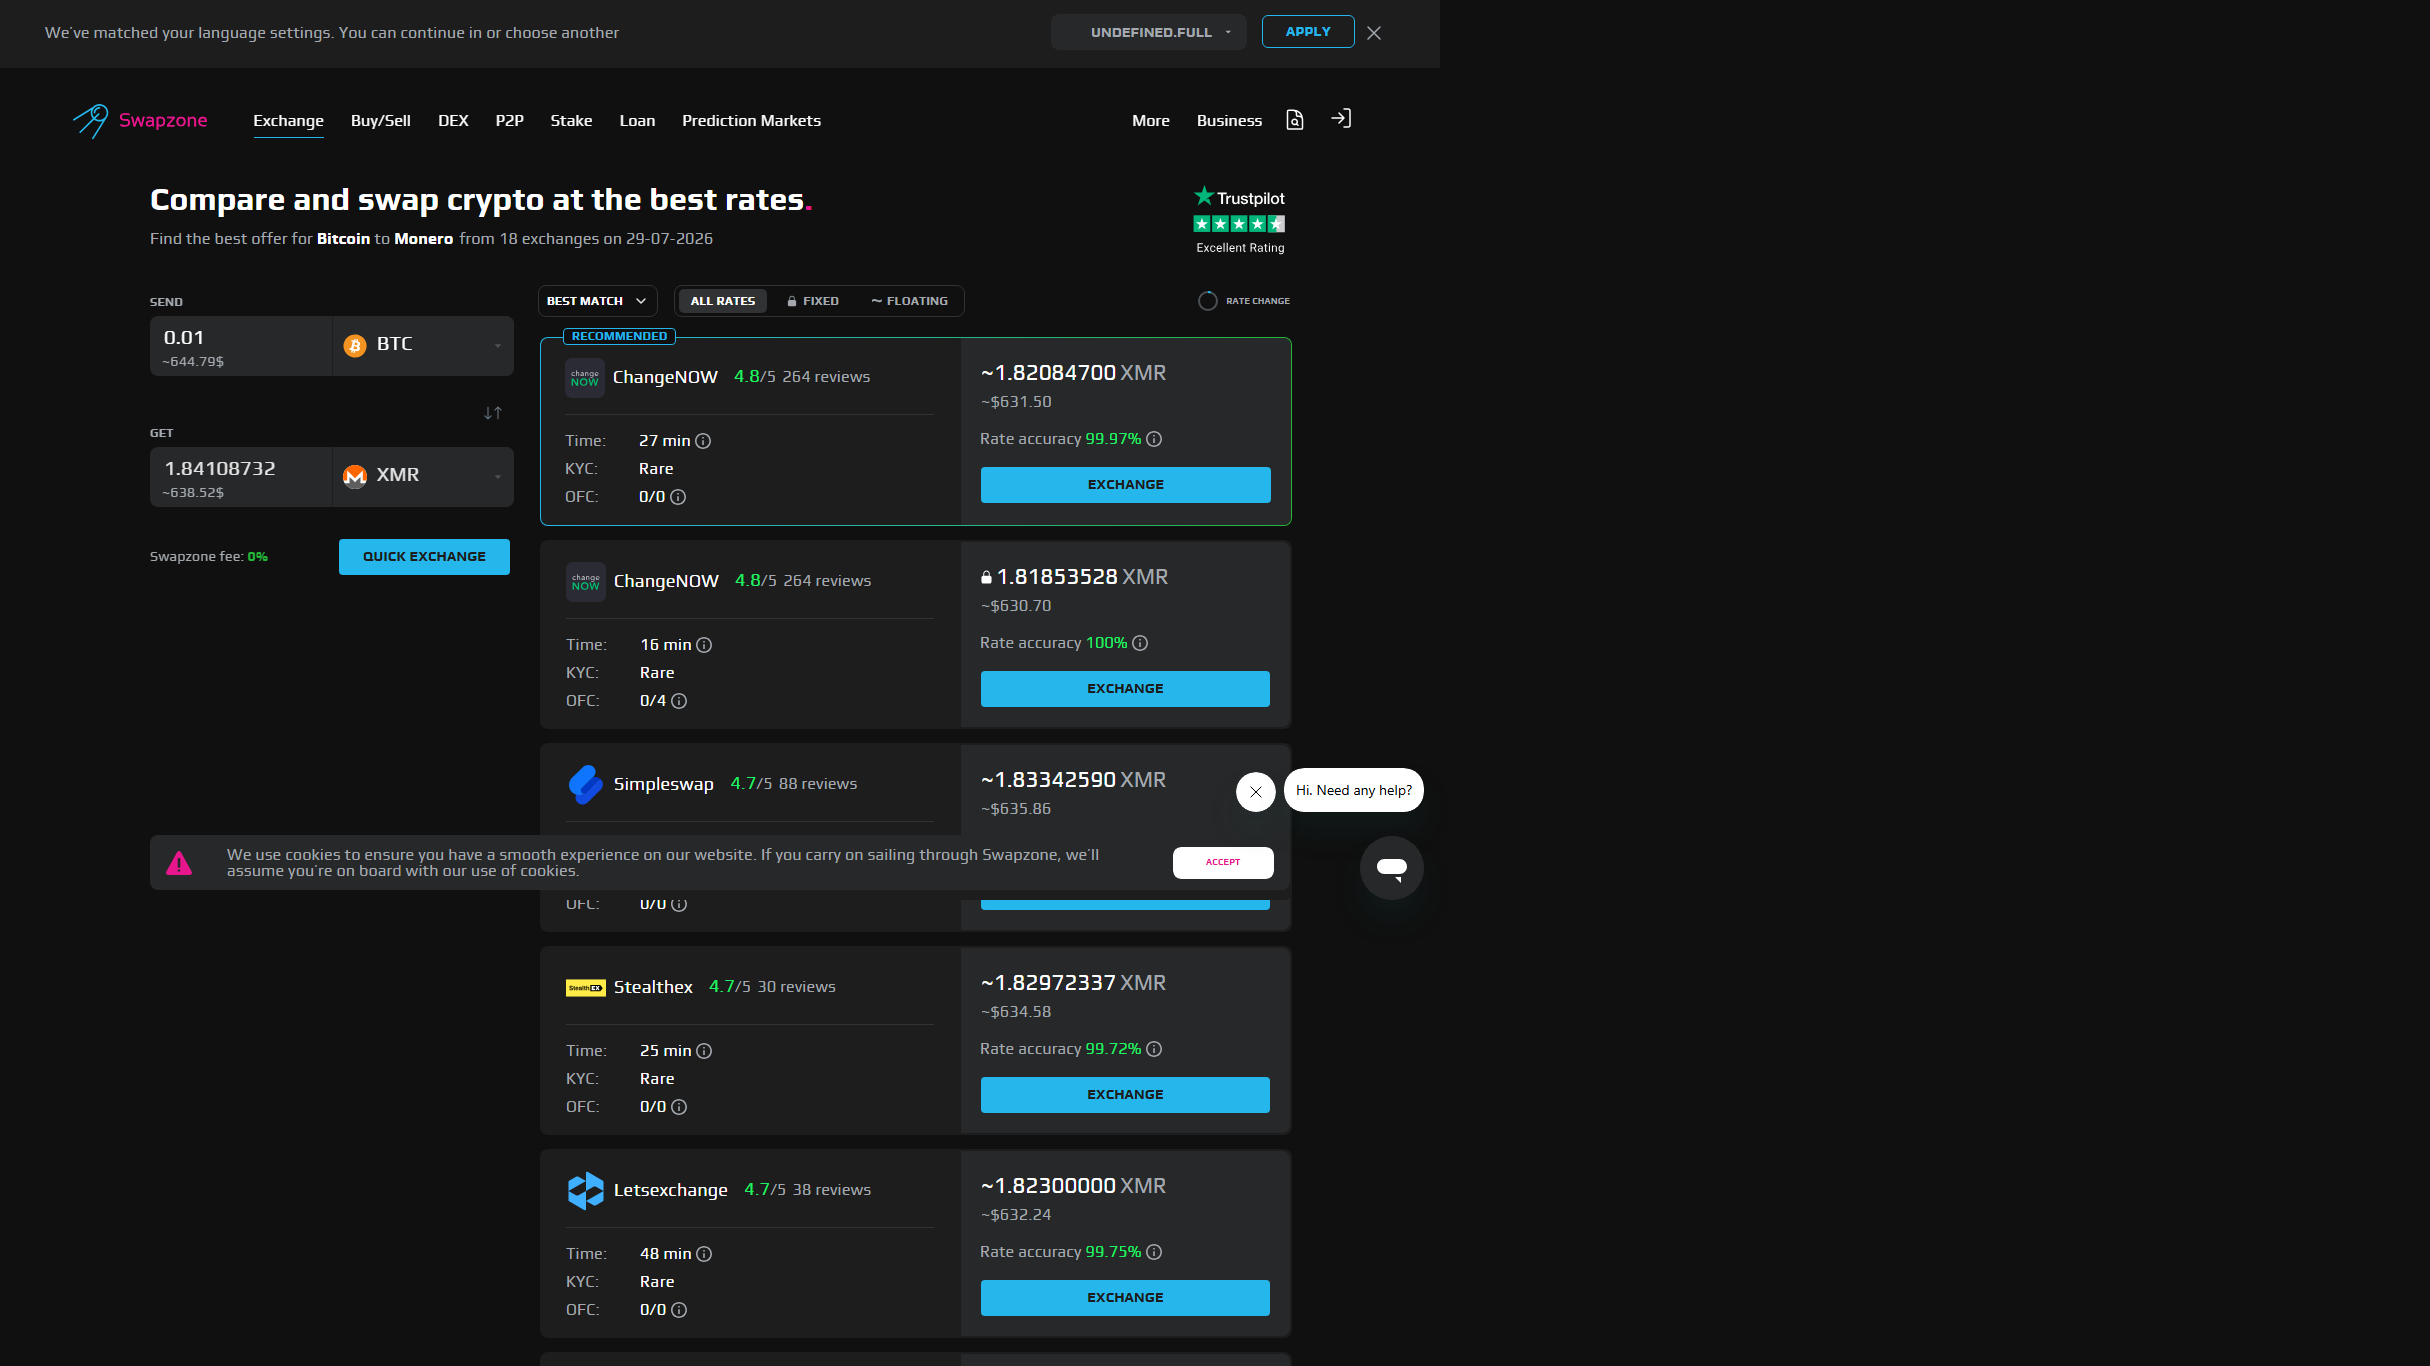Screen dimensions: 2430x1366
Task: Go to the P2P section
Action: point(510,121)
